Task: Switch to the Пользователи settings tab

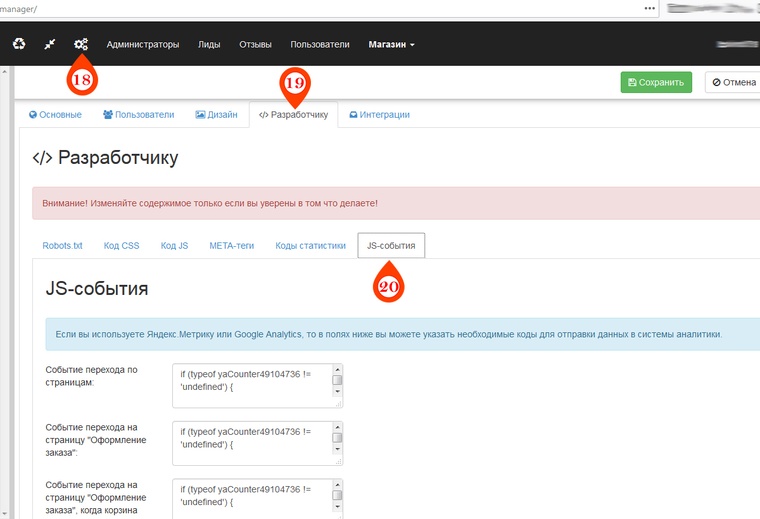Action: pyautogui.click(x=139, y=115)
